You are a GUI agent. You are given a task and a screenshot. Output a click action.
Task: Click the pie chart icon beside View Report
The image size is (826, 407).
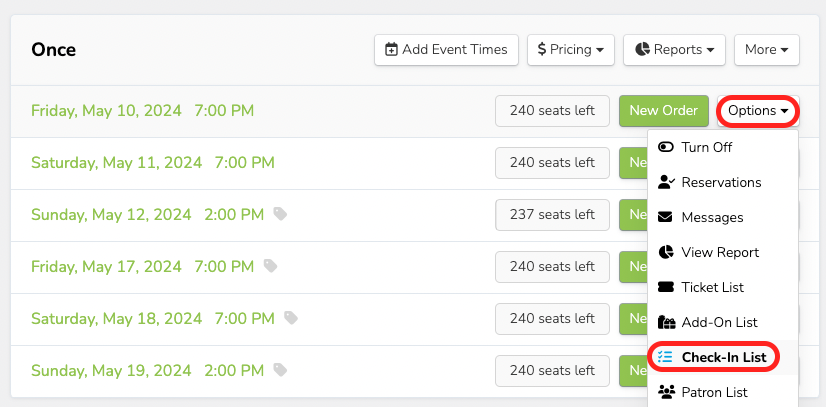666,252
